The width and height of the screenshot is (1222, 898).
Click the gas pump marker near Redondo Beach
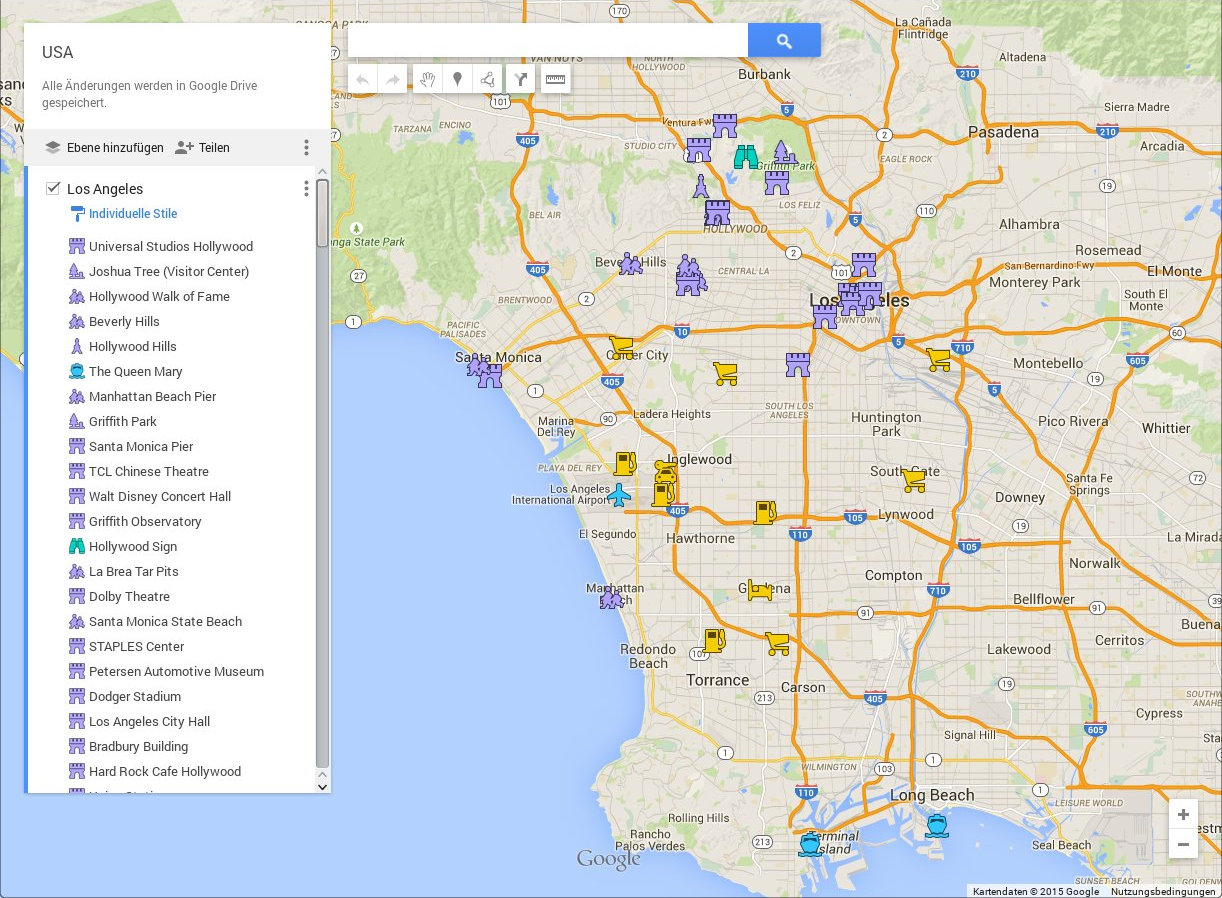coord(714,640)
